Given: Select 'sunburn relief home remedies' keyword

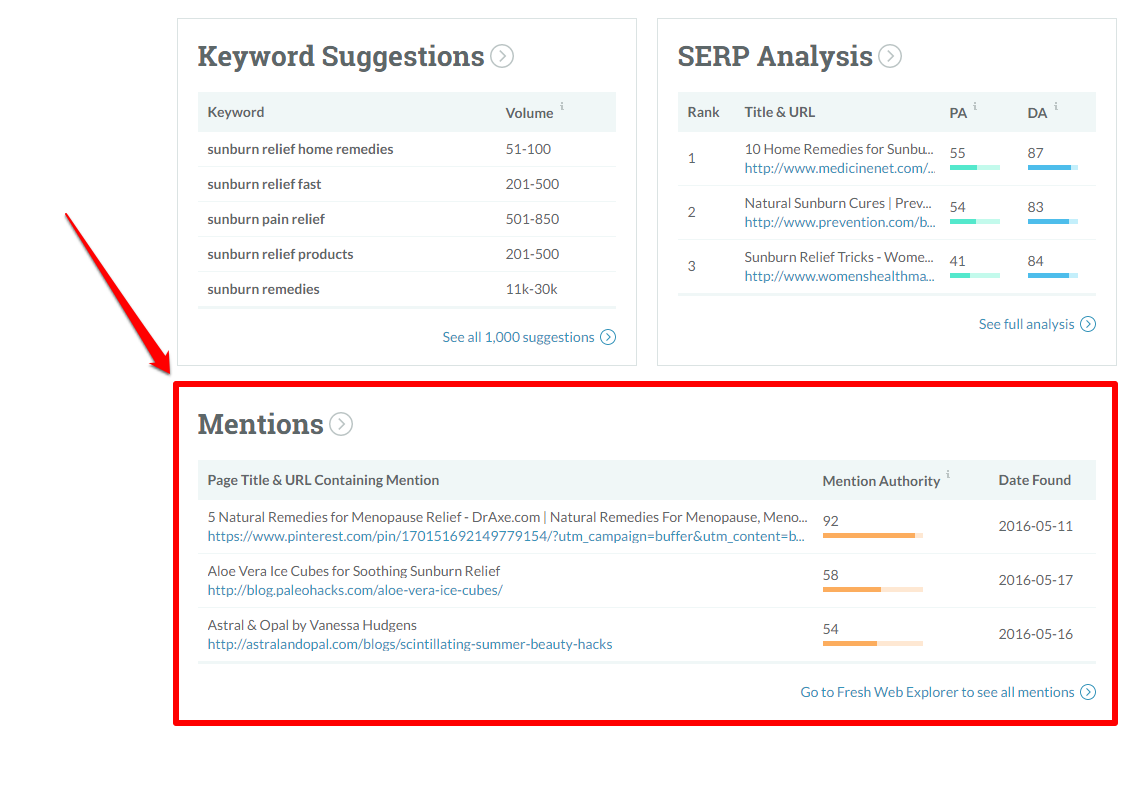Looking at the screenshot, I should pyautogui.click(x=300, y=149).
